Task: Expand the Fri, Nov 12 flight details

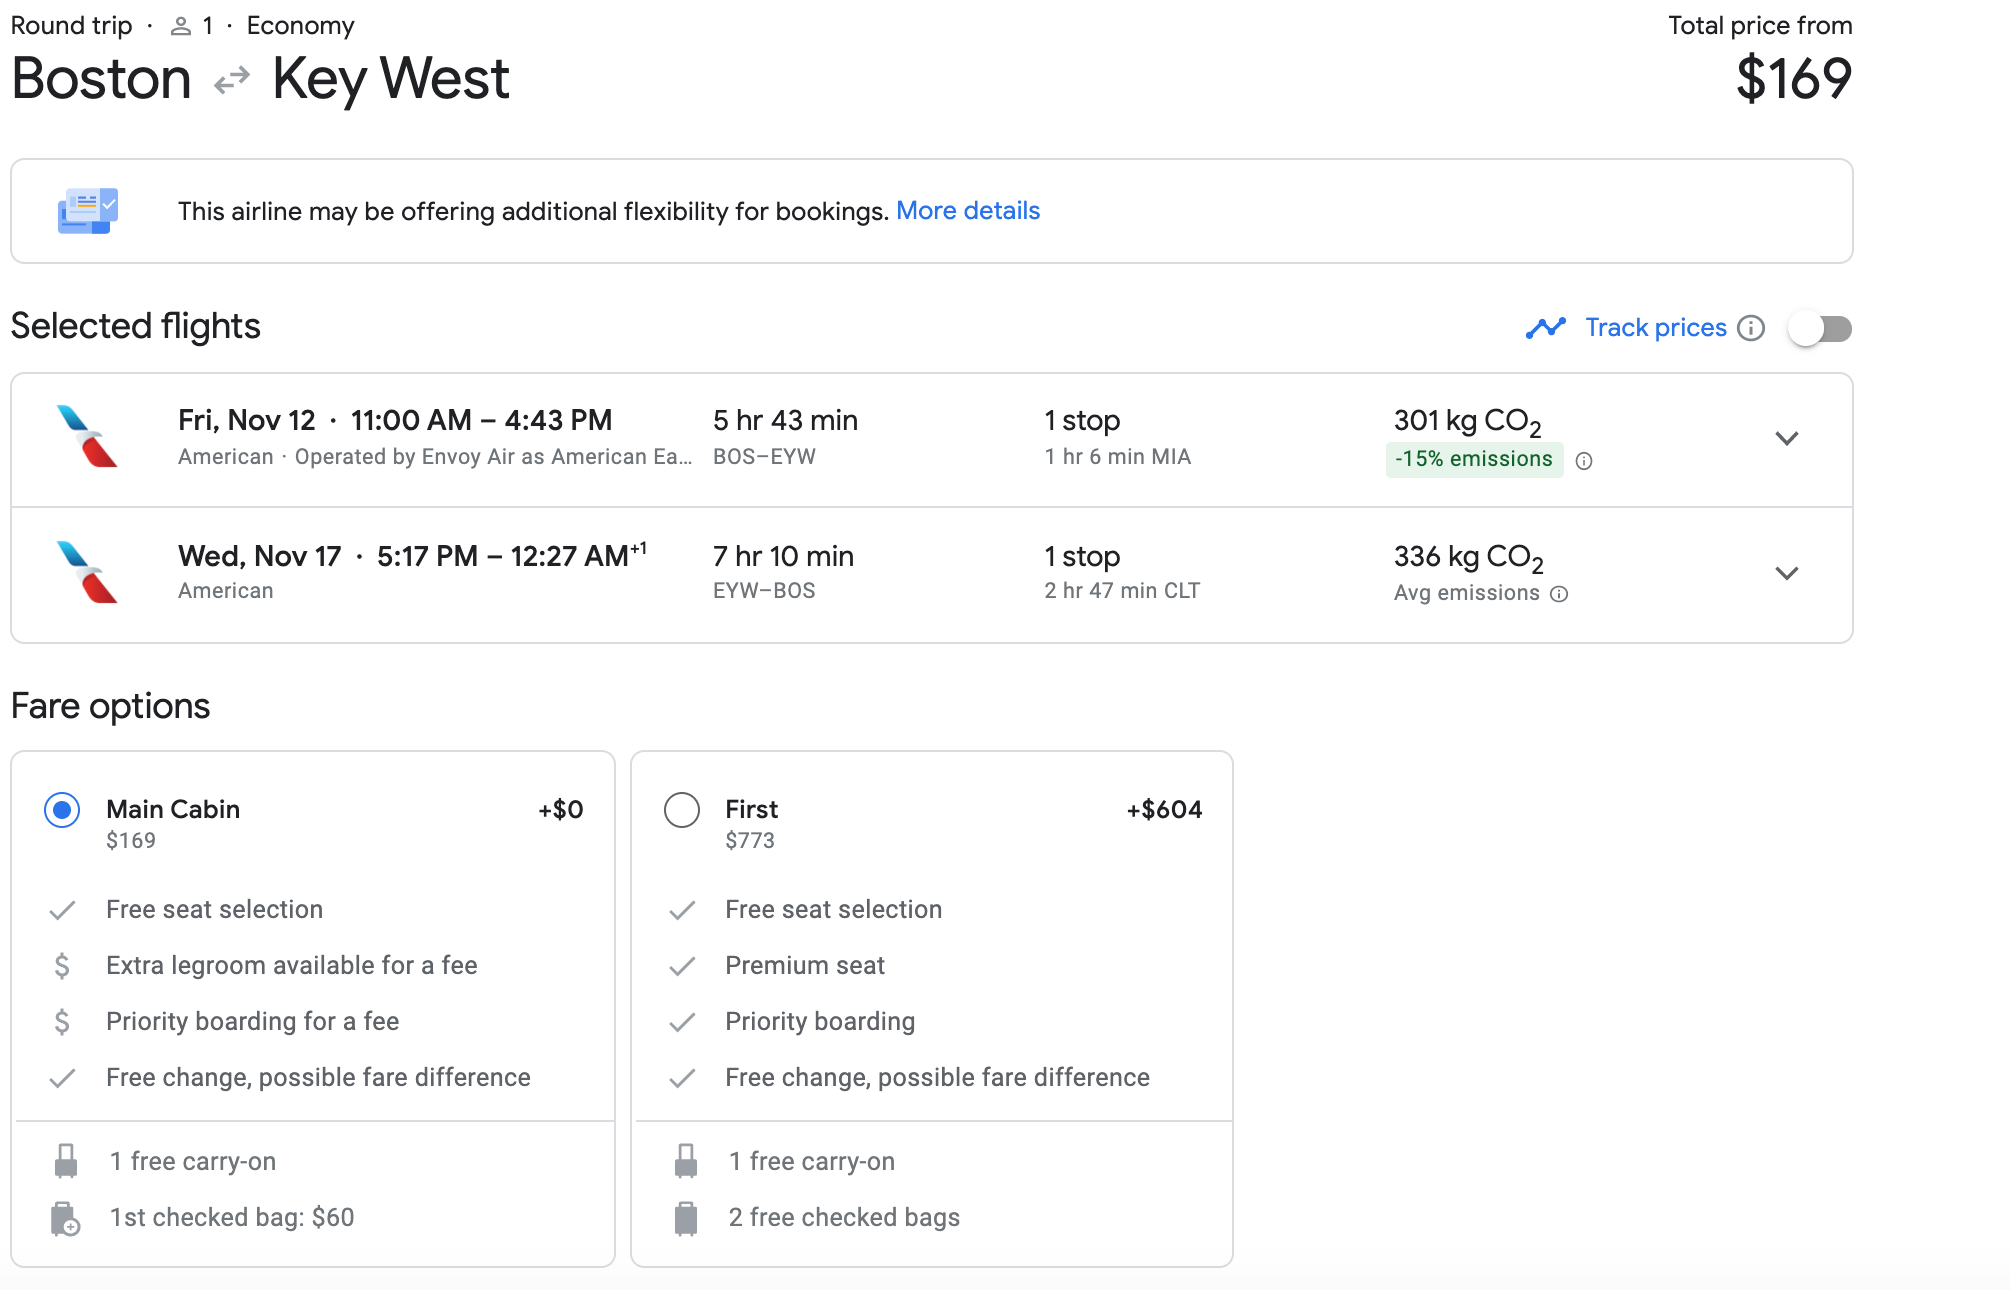Action: click(1787, 439)
